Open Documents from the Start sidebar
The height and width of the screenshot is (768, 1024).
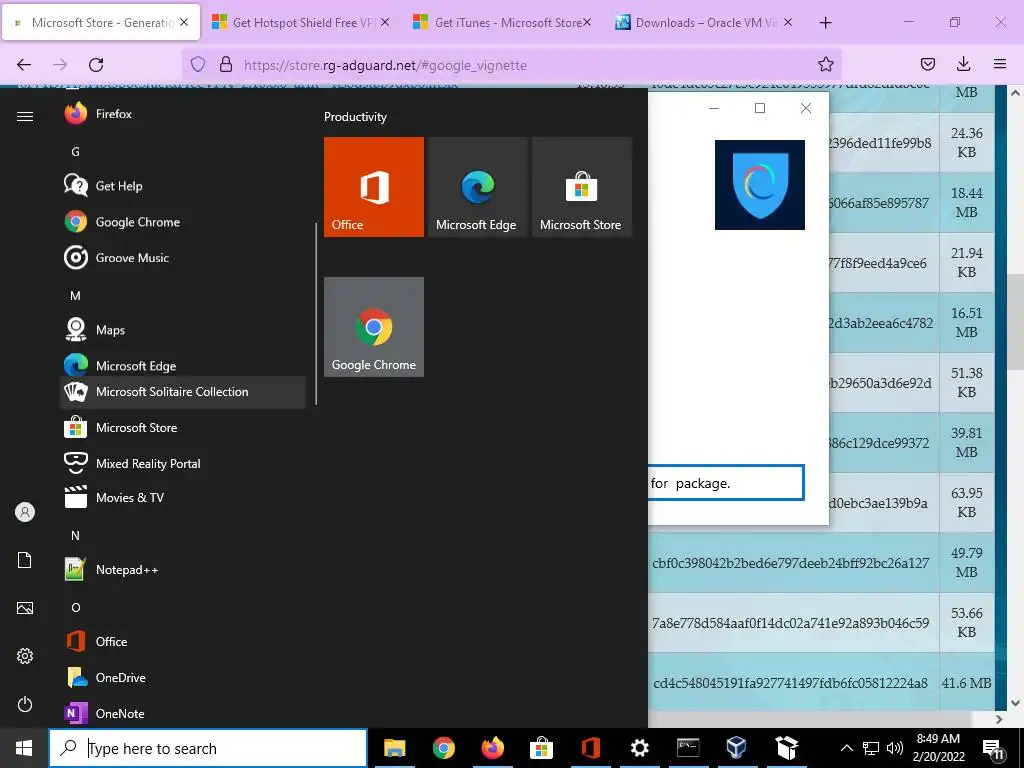(25, 560)
